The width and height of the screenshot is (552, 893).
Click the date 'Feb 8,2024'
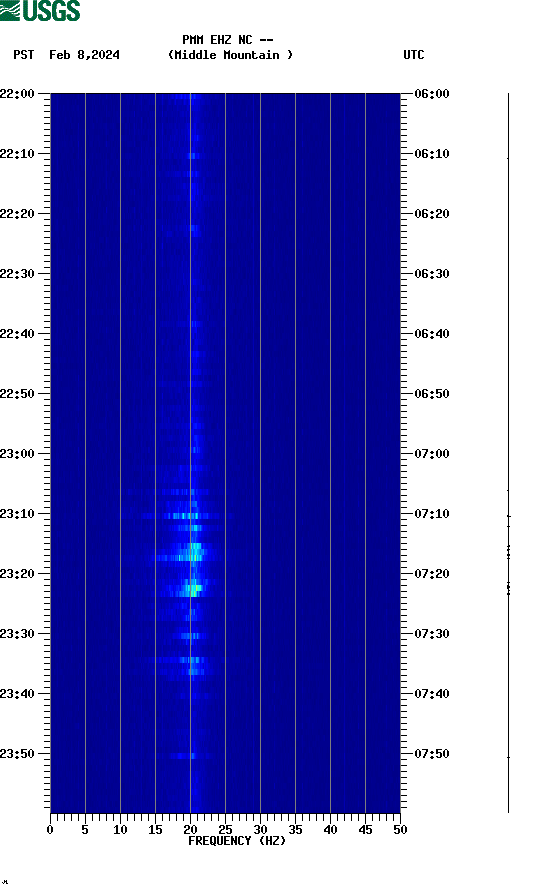pyautogui.click(x=84, y=55)
